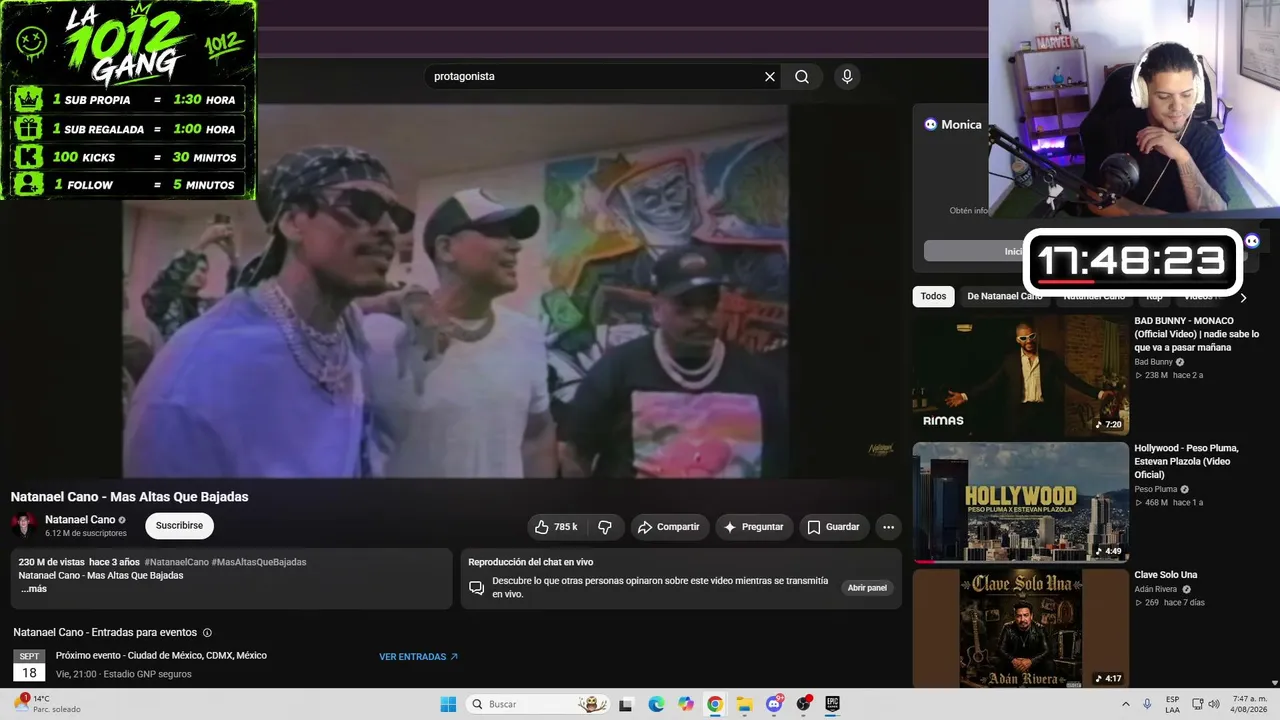Select the "De Natanael Cano" filter chip
This screenshot has height=720, width=1280.
pos(1004,296)
